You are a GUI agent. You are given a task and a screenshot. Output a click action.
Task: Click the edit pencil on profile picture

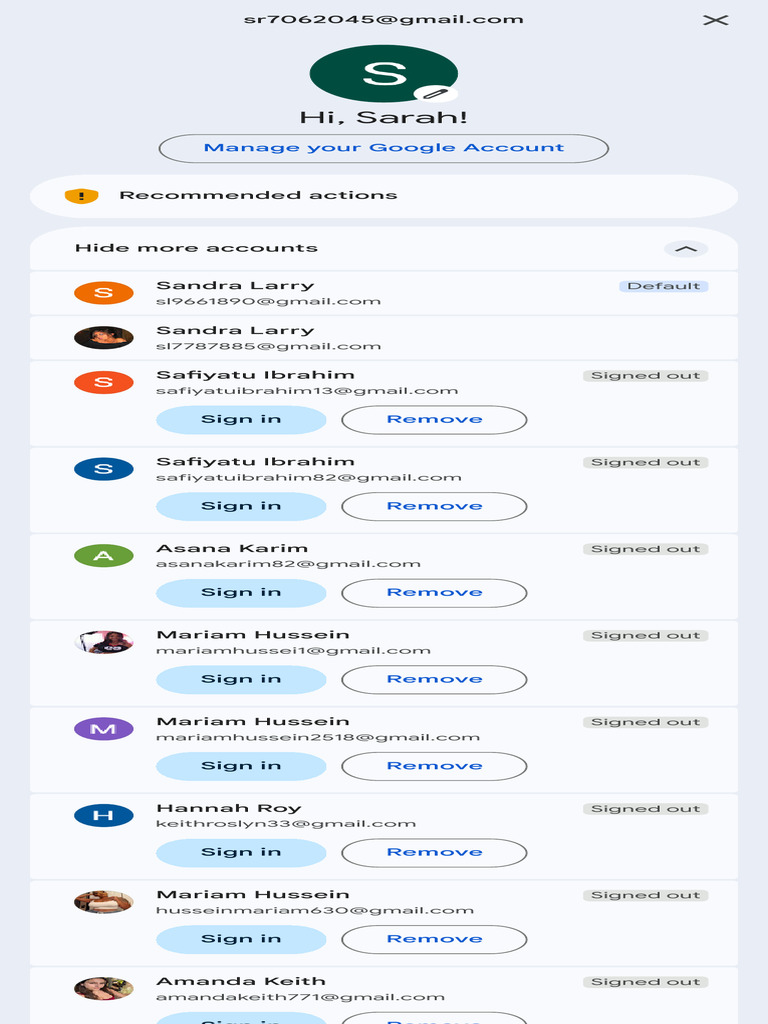point(435,93)
